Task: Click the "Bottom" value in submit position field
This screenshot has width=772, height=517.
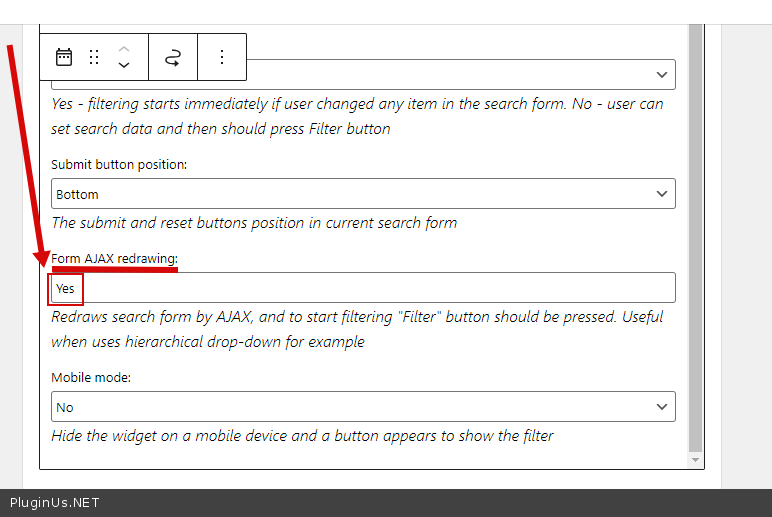Action: [x=77, y=195]
